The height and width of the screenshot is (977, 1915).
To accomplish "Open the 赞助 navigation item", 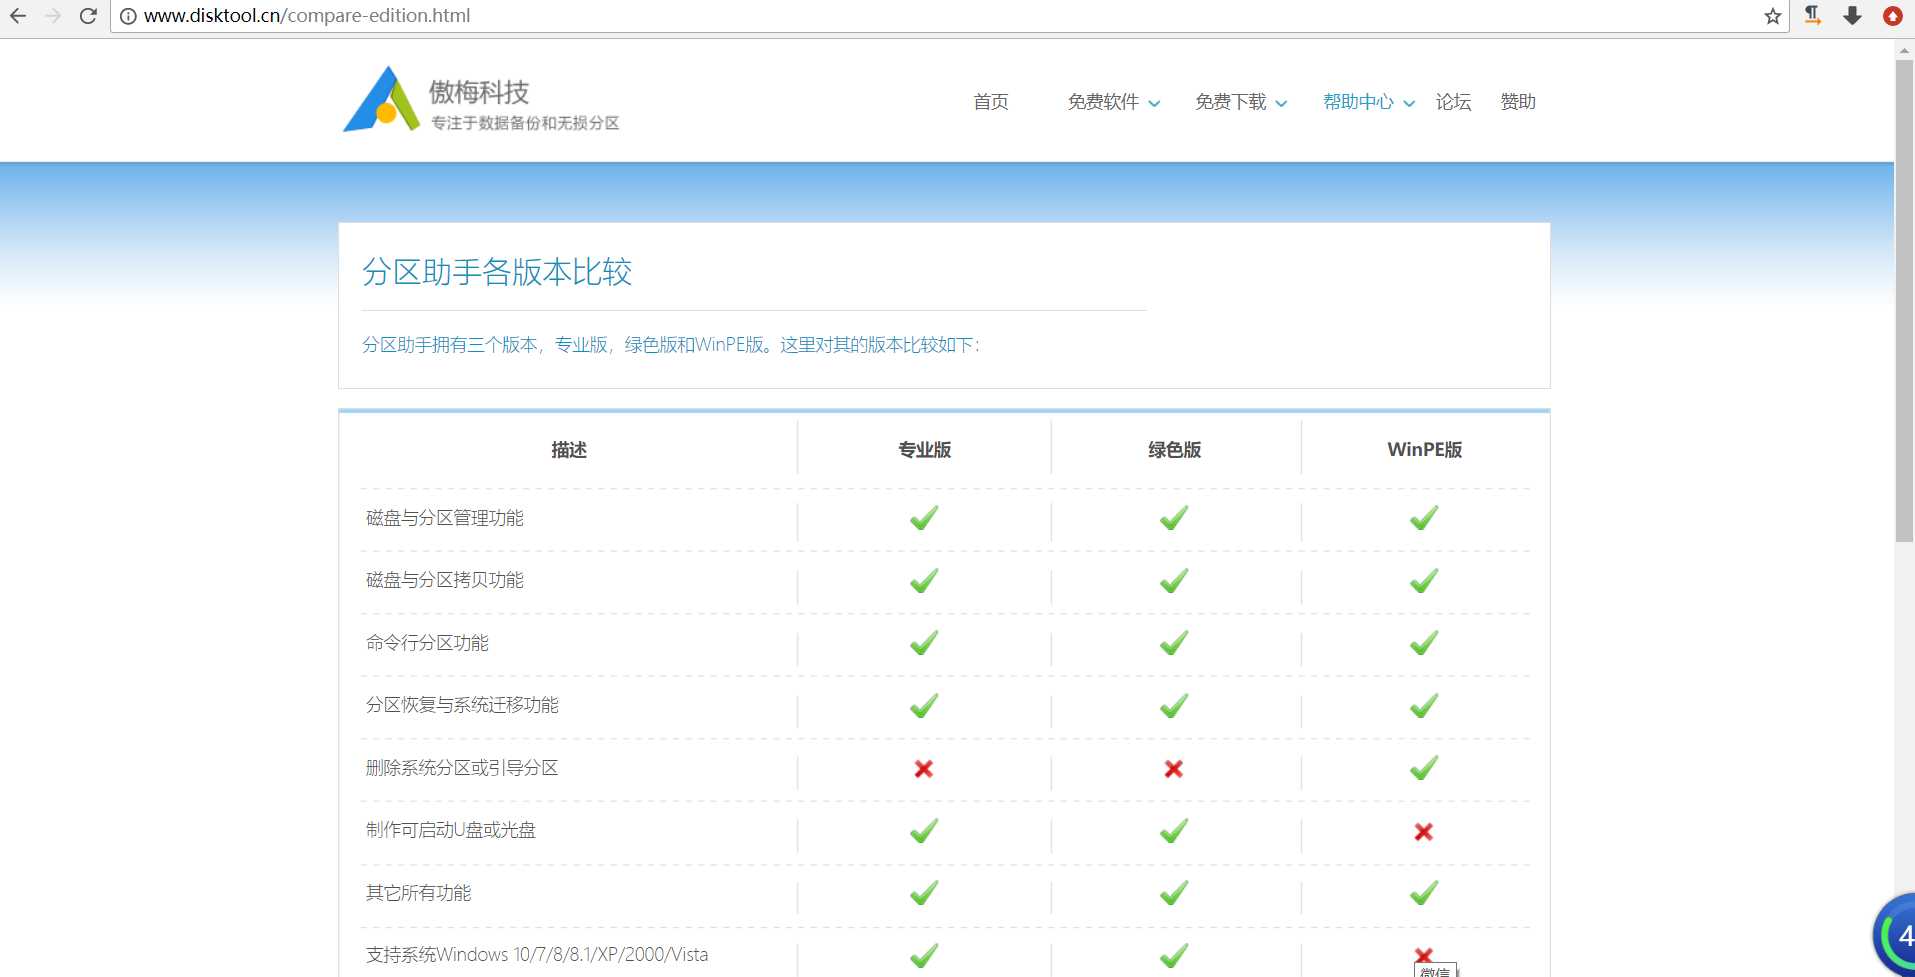I will point(1518,102).
